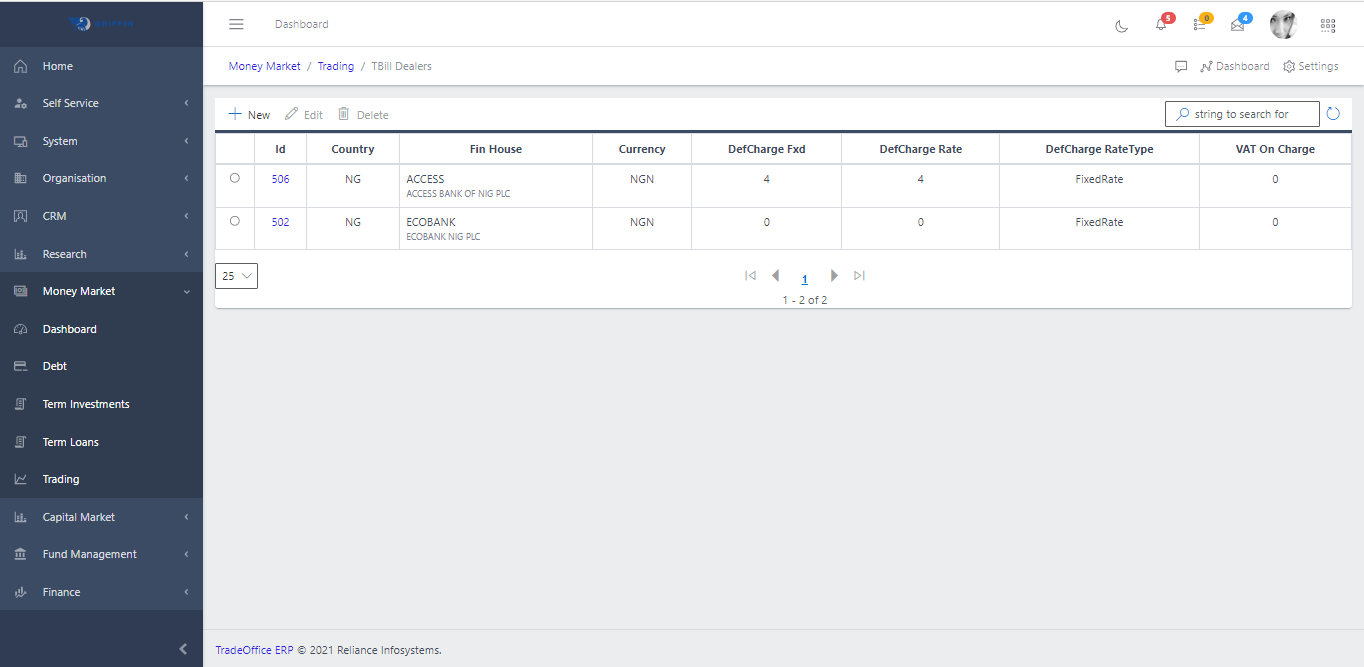Toggle the hamburger menu icon

(236, 24)
